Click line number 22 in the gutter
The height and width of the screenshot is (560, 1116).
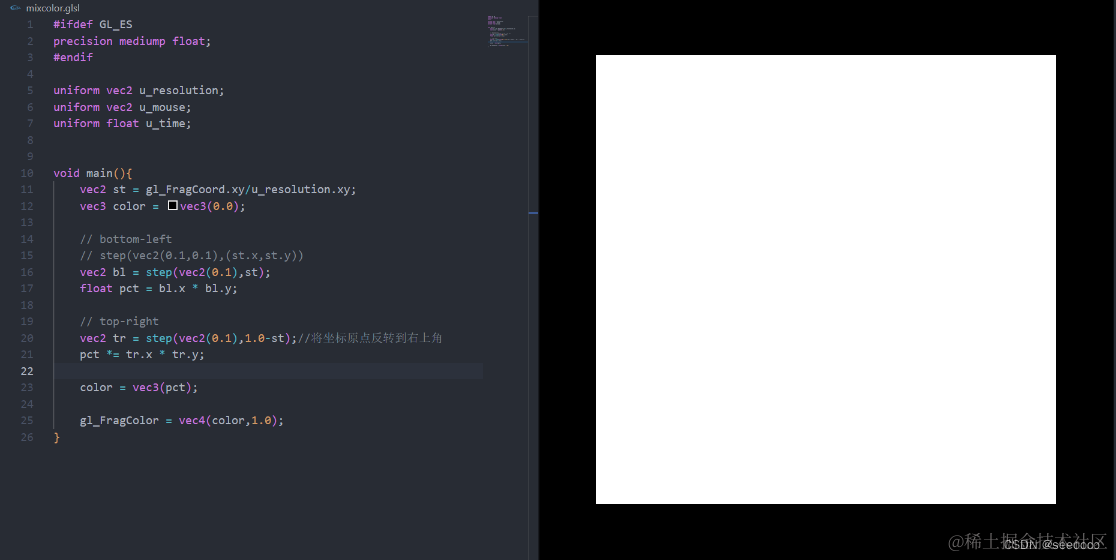point(27,371)
